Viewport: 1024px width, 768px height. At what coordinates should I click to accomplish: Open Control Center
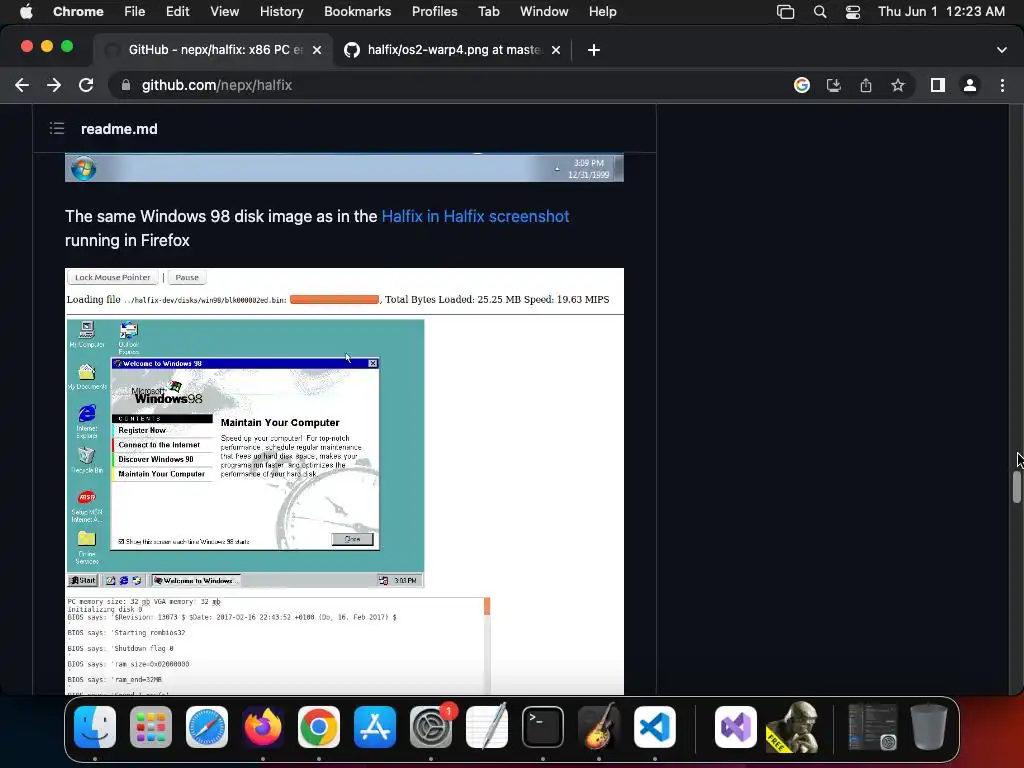pyautogui.click(x=853, y=12)
